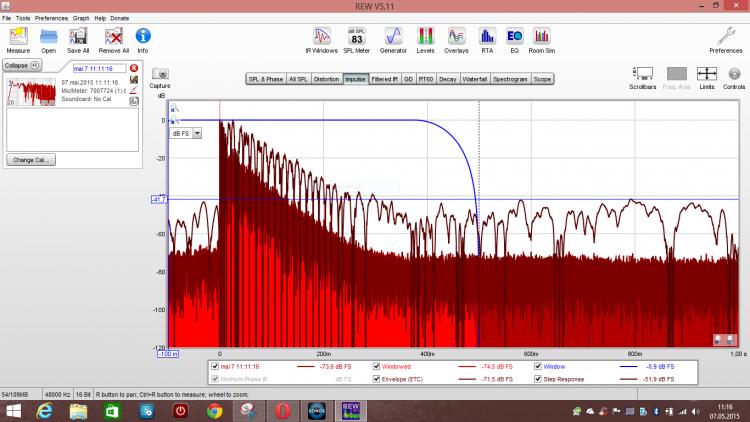Switch to the Waterfall tab
750x422 pixels.
(x=474, y=78)
